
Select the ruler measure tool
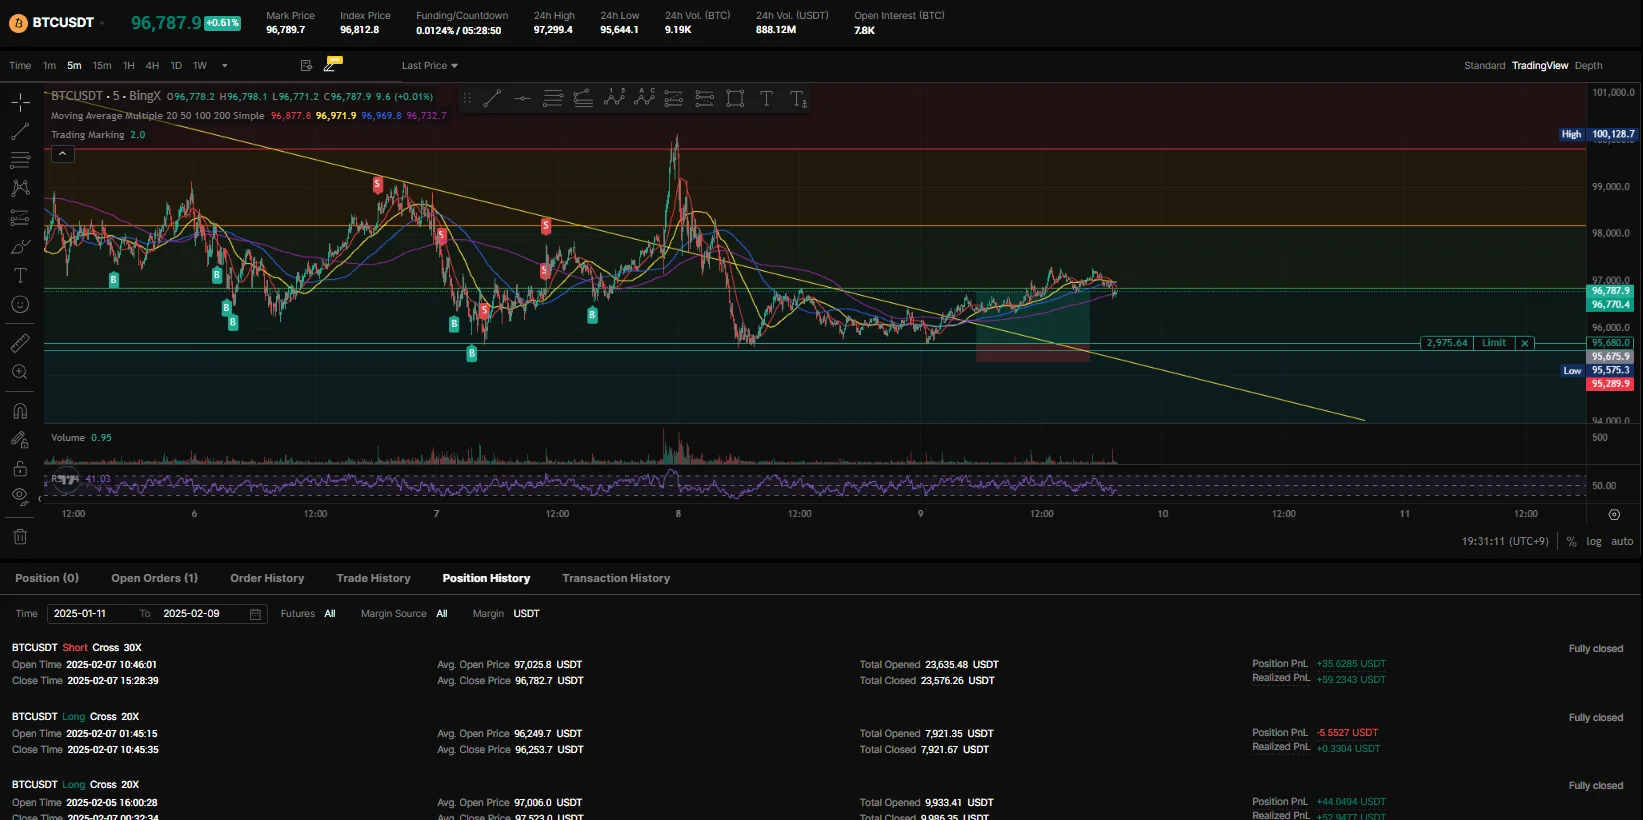coord(20,343)
